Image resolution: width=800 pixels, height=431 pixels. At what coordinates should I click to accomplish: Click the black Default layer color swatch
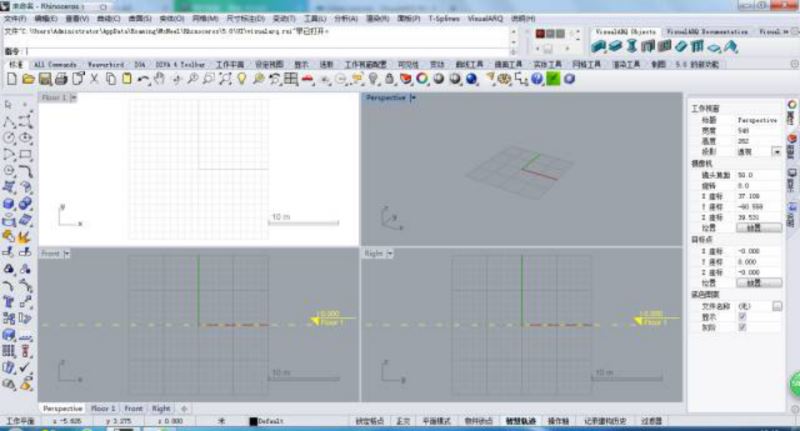(x=253, y=421)
